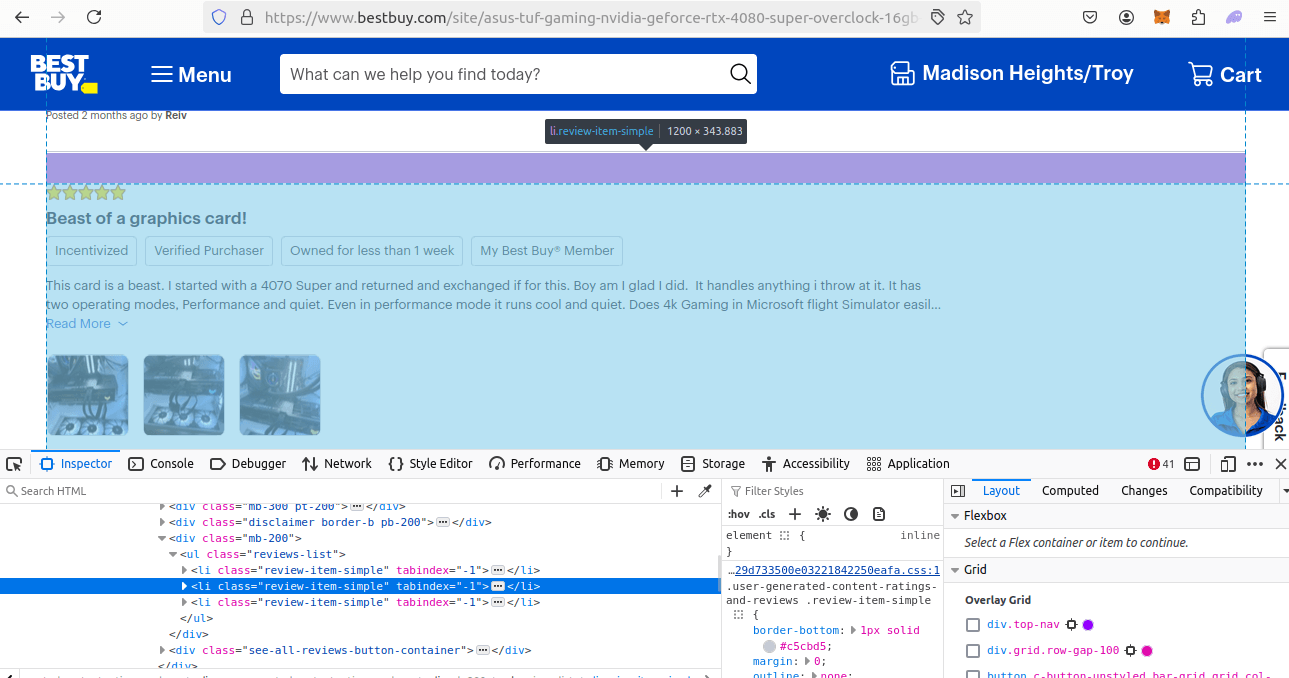Open the Firefox hamburger application menu
This screenshot has height=678, width=1289.
click(x=1270, y=17)
